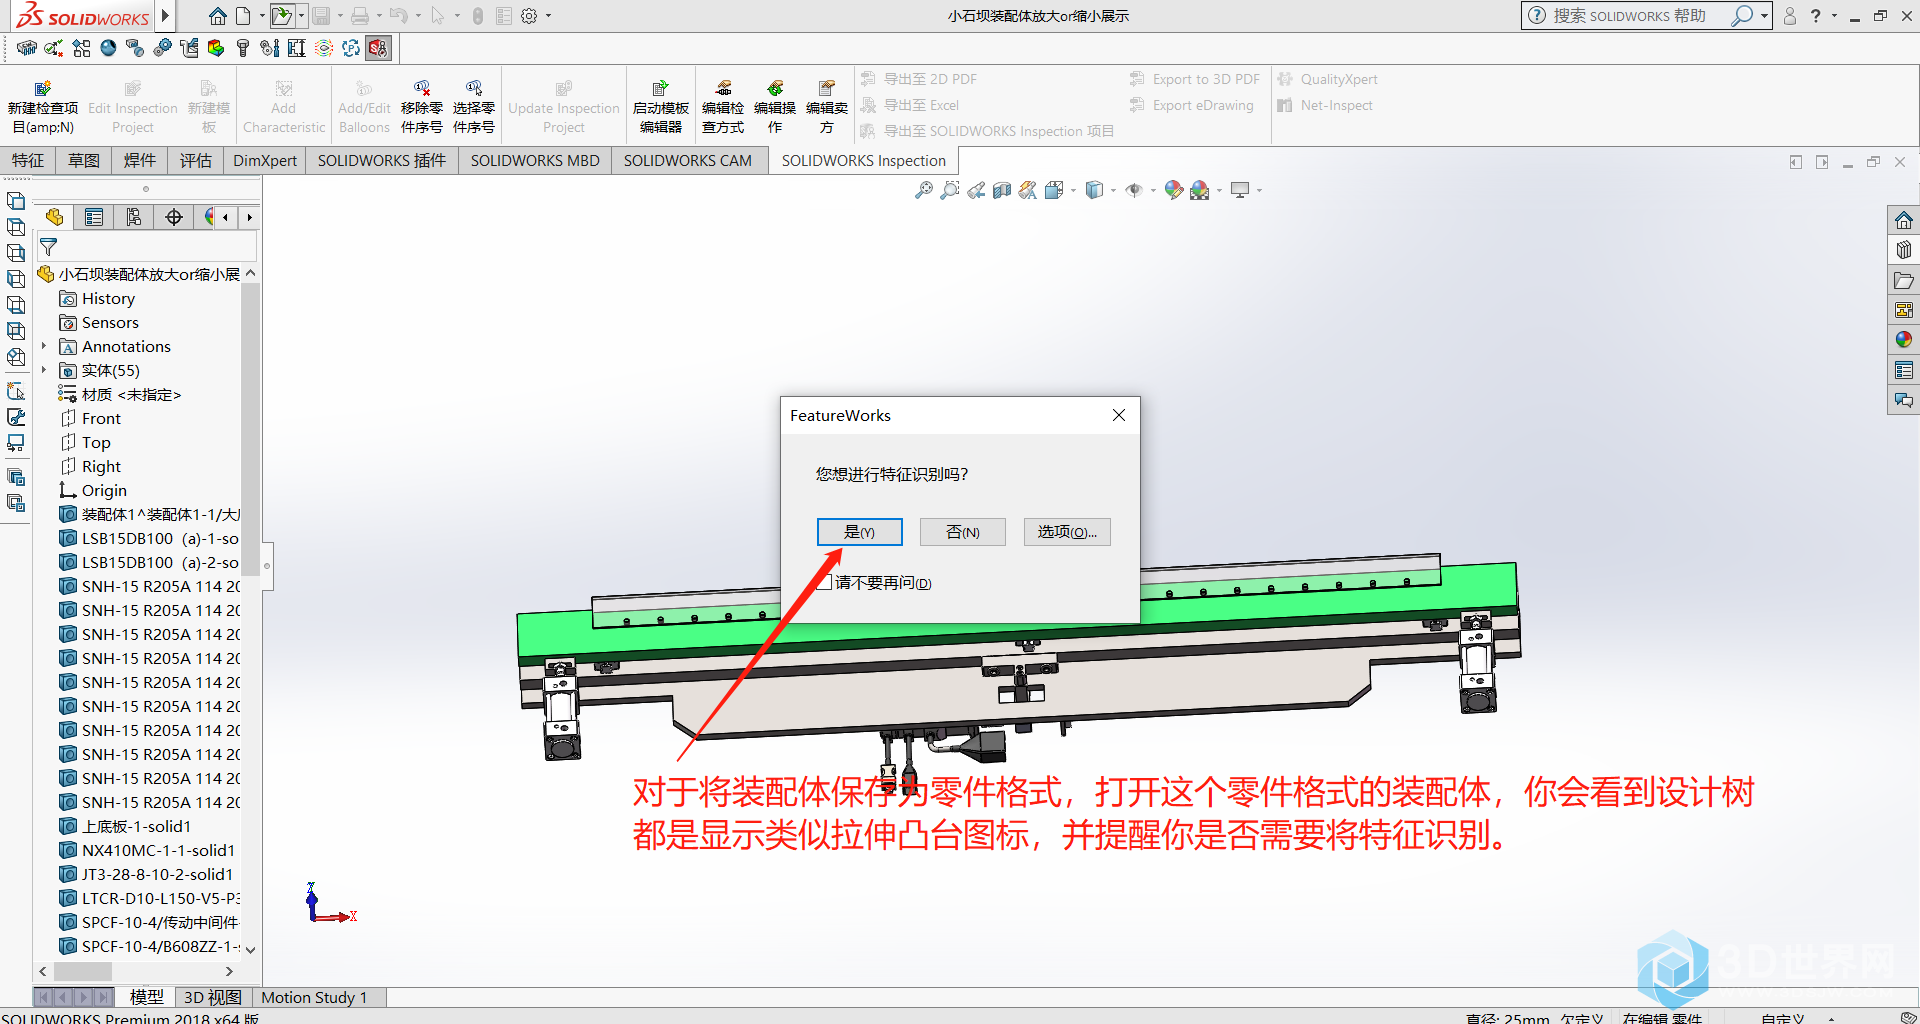Switch to the 草图 tab
The width and height of the screenshot is (1920, 1024).
pyautogui.click(x=84, y=160)
